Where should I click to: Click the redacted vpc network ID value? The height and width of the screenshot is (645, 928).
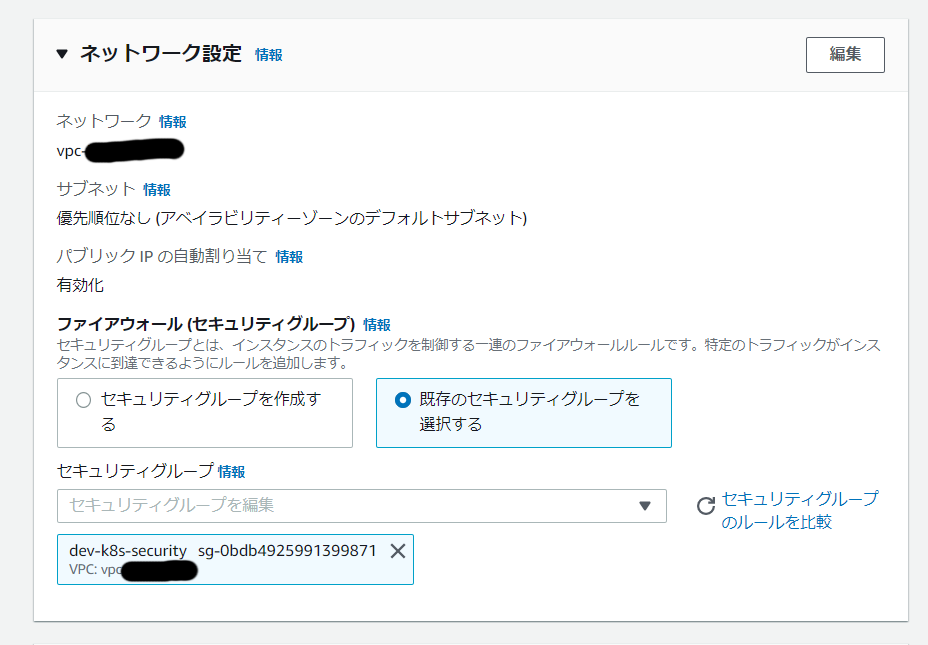click(x=120, y=151)
